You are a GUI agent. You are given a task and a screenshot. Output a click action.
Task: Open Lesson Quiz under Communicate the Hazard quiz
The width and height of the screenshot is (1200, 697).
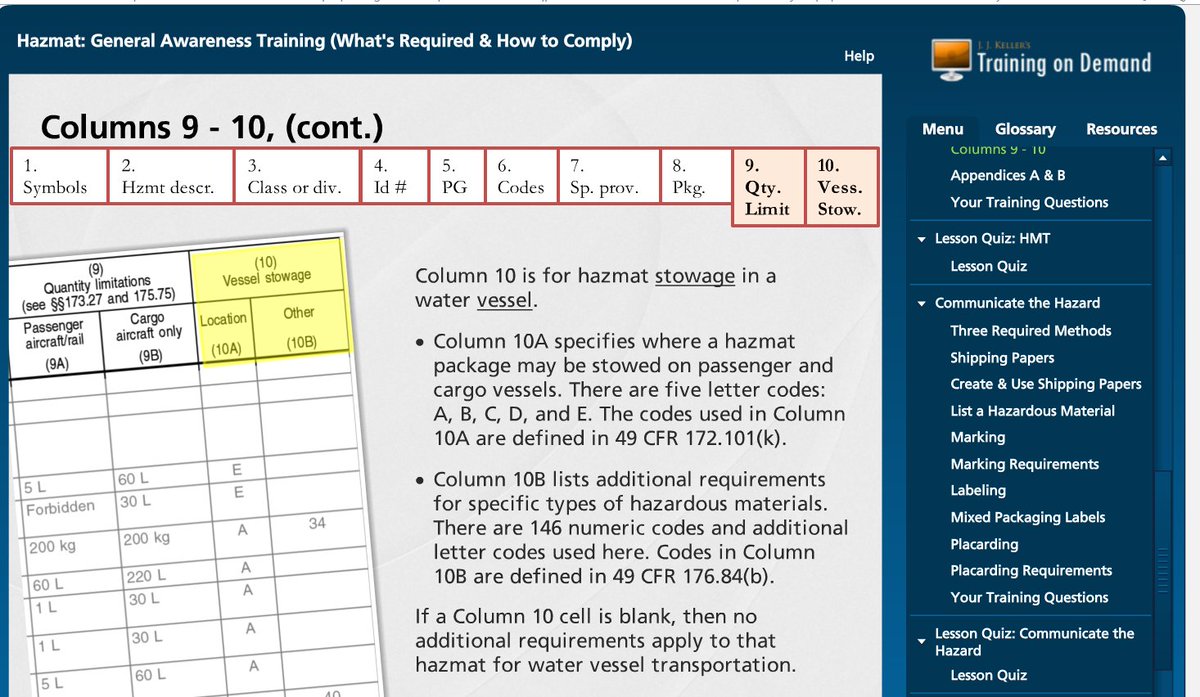tap(988, 675)
